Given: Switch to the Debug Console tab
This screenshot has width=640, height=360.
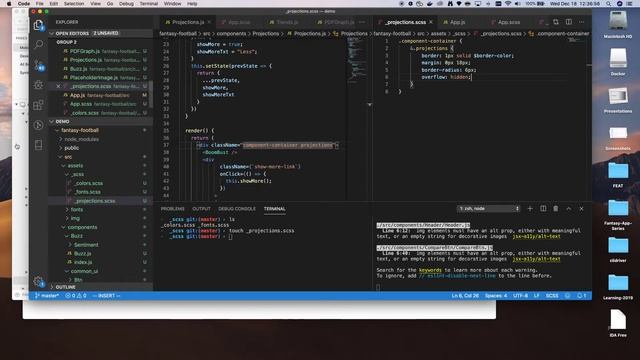Looking at the screenshot, I should 237,209.
